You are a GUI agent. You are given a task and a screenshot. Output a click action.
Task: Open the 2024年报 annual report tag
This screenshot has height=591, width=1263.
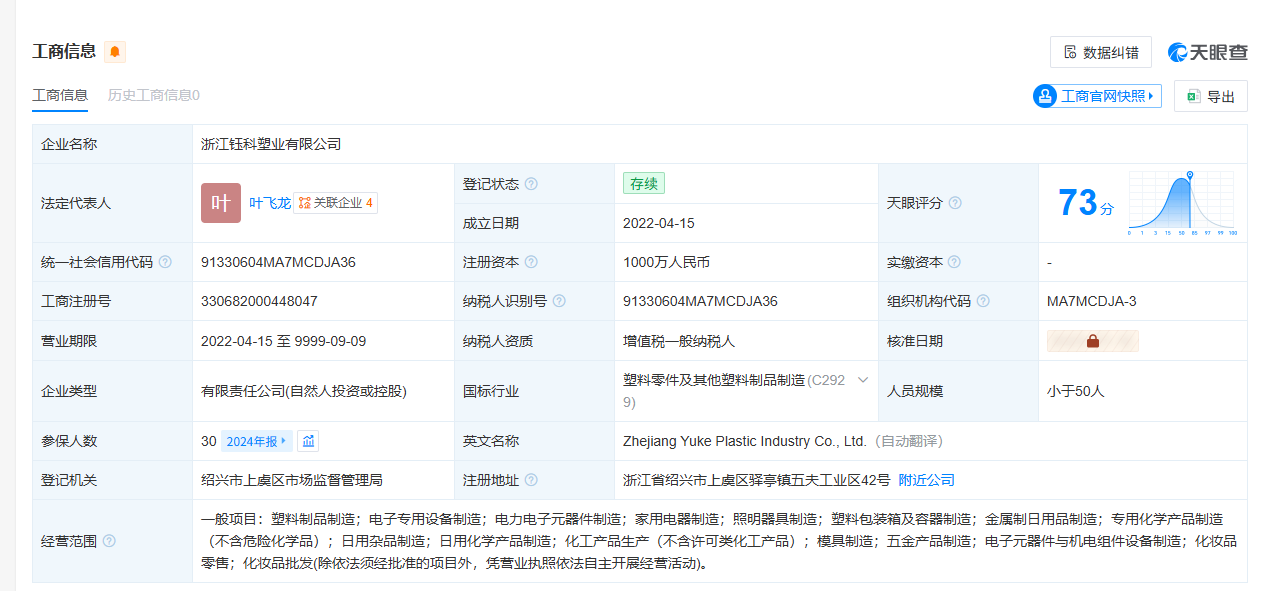pos(257,441)
